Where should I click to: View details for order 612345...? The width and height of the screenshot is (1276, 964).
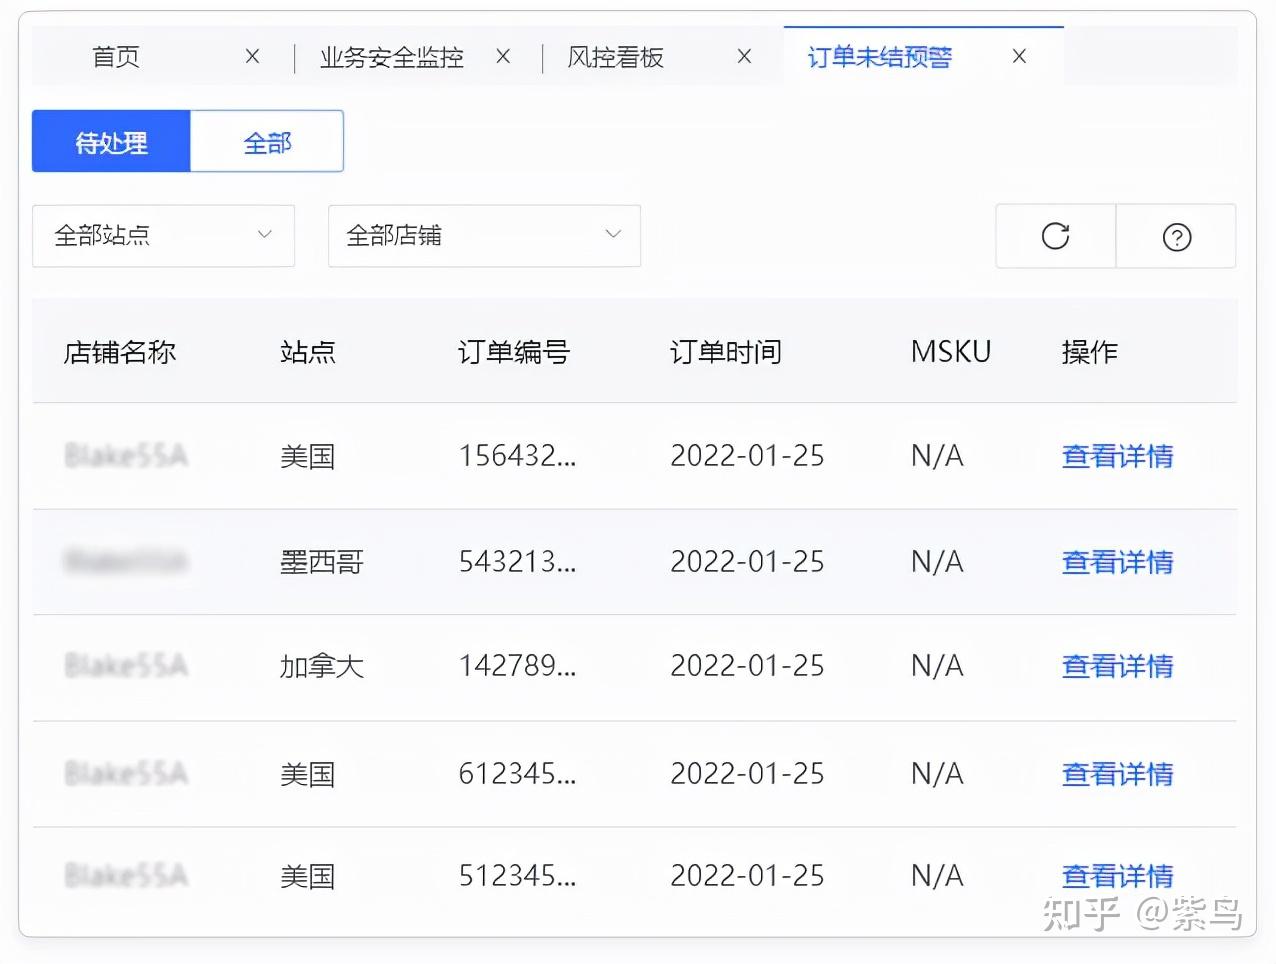pos(1117,774)
